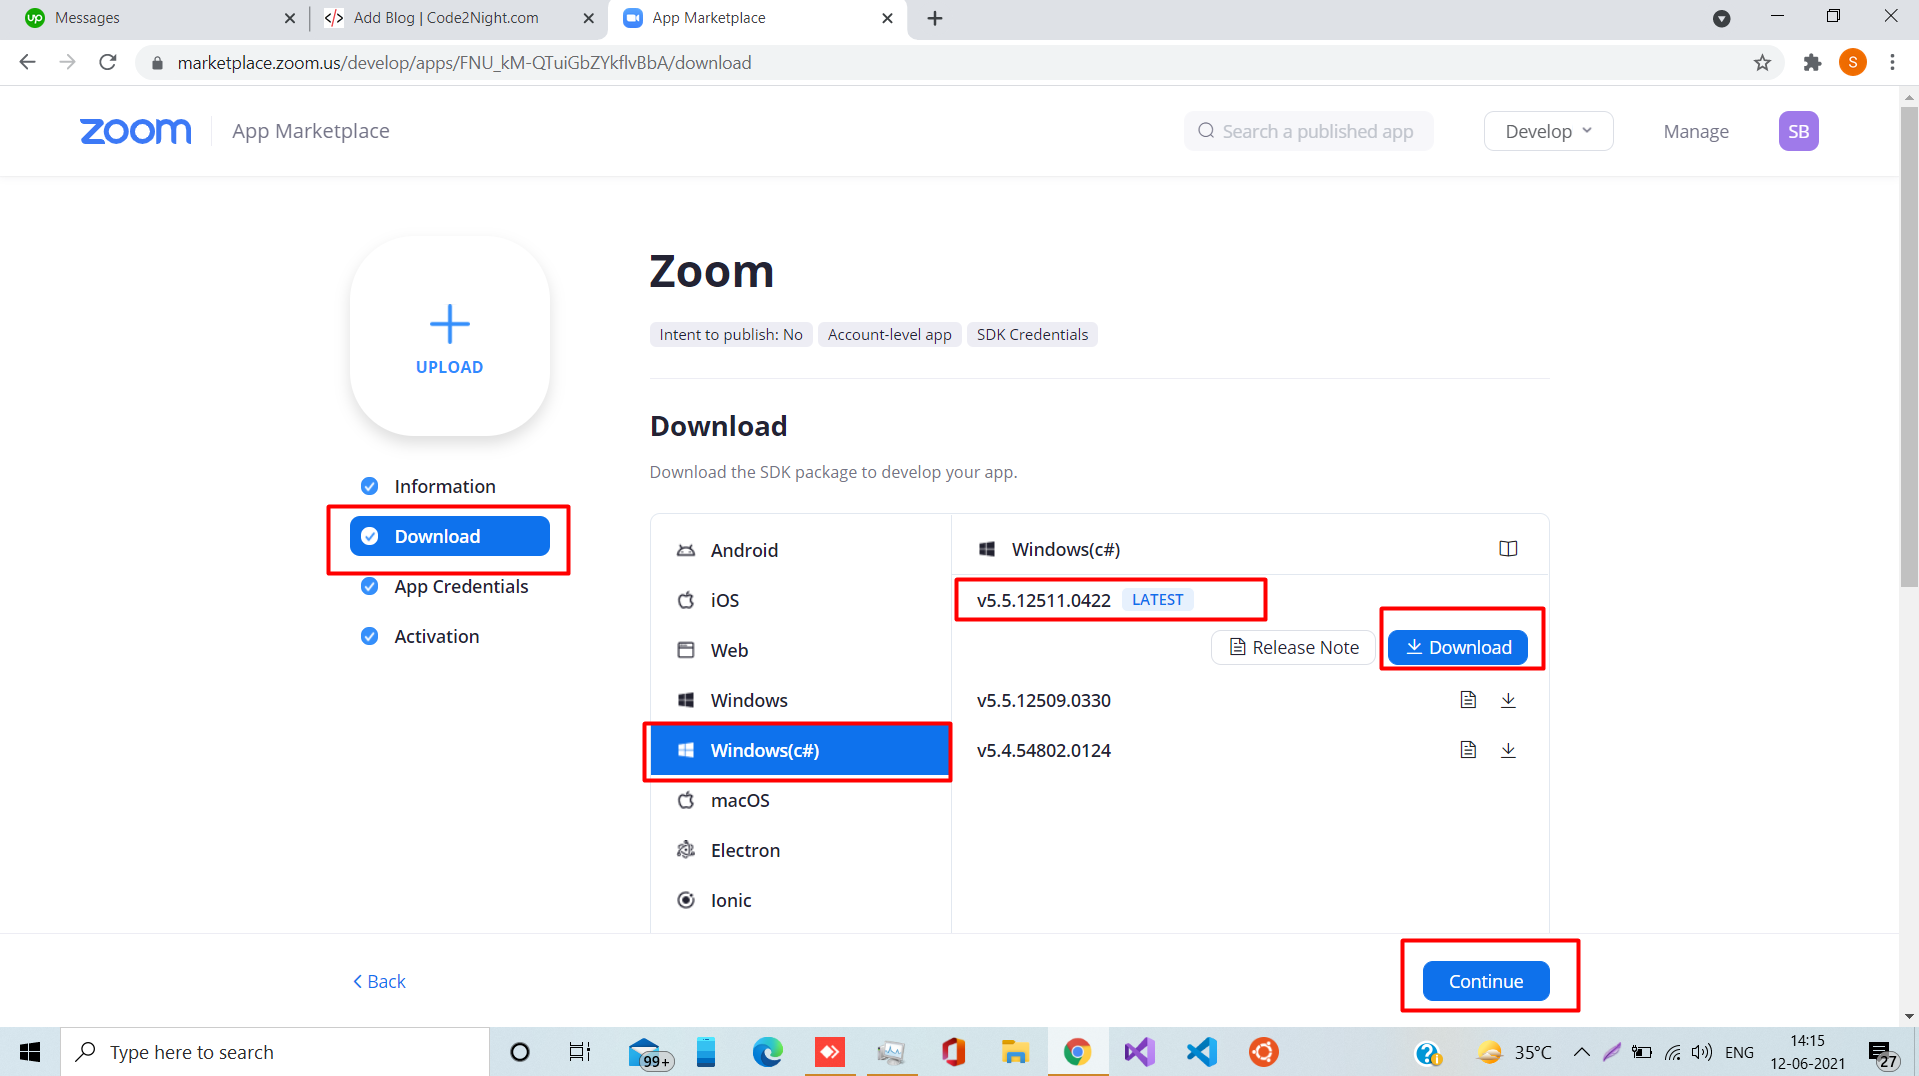Open Office icon in taskbar
This screenshot has width=1919, height=1076.
953,1052
